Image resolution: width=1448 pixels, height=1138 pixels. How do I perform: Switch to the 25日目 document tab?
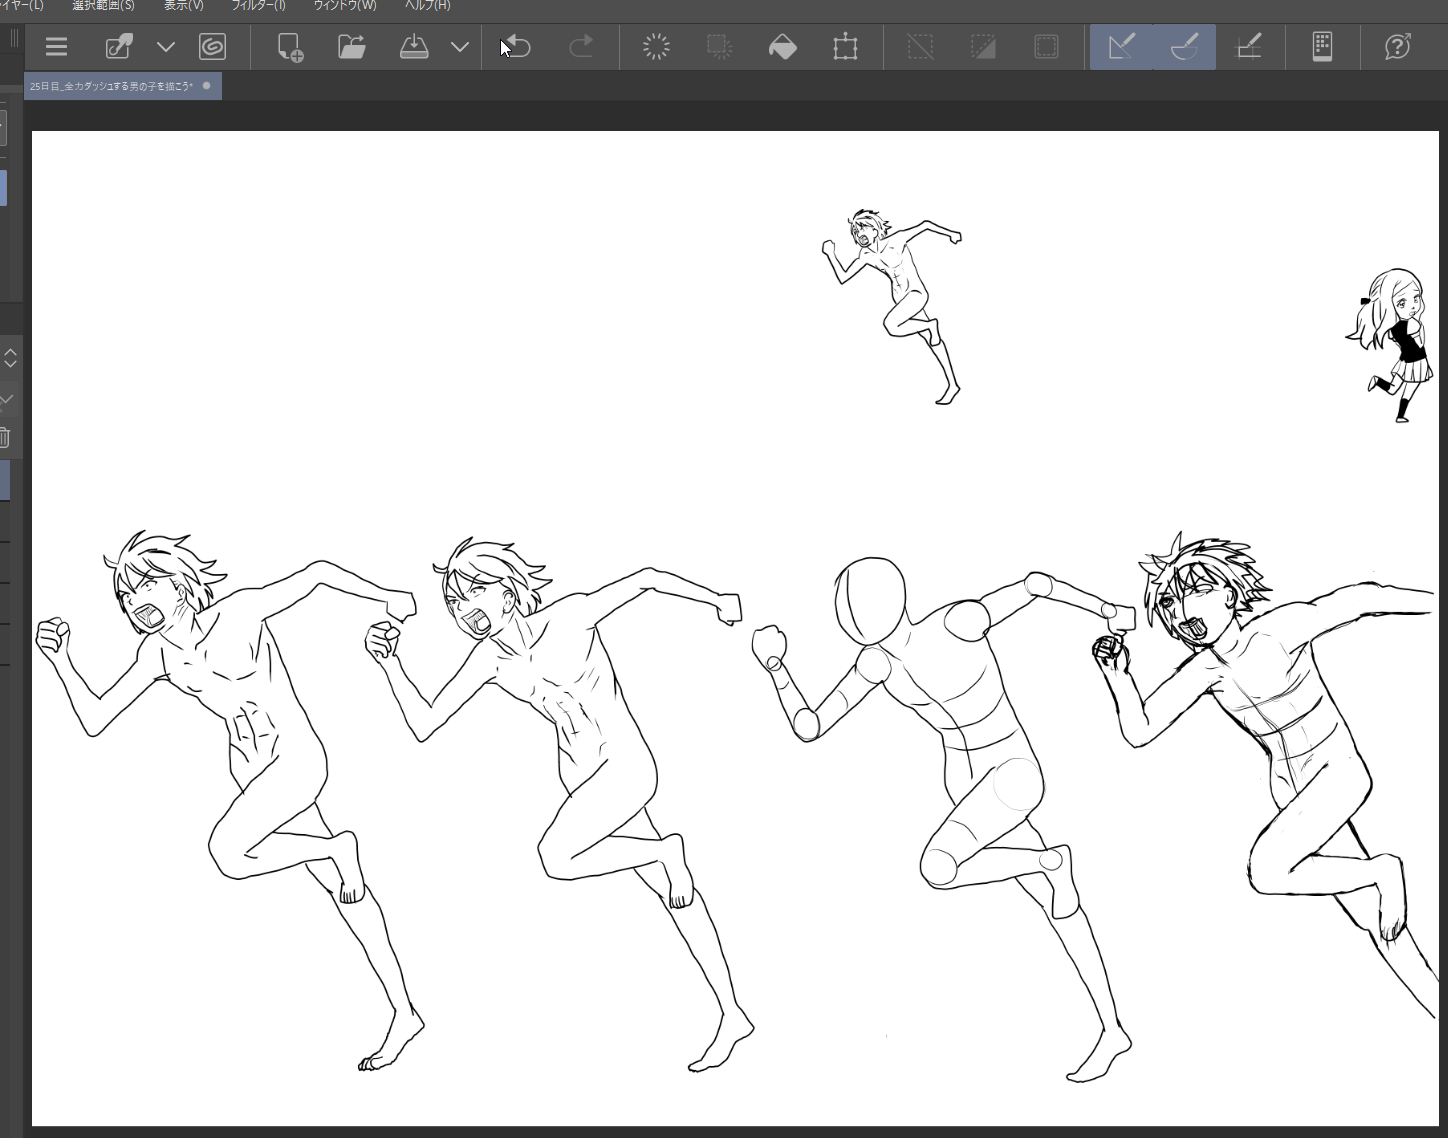[112, 86]
